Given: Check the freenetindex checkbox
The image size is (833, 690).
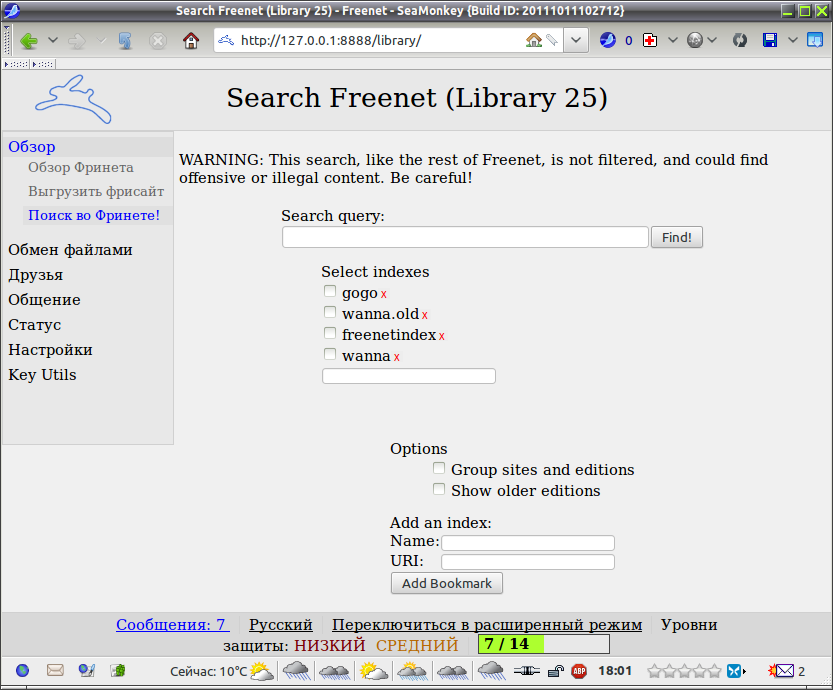Looking at the screenshot, I should click(x=330, y=333).
